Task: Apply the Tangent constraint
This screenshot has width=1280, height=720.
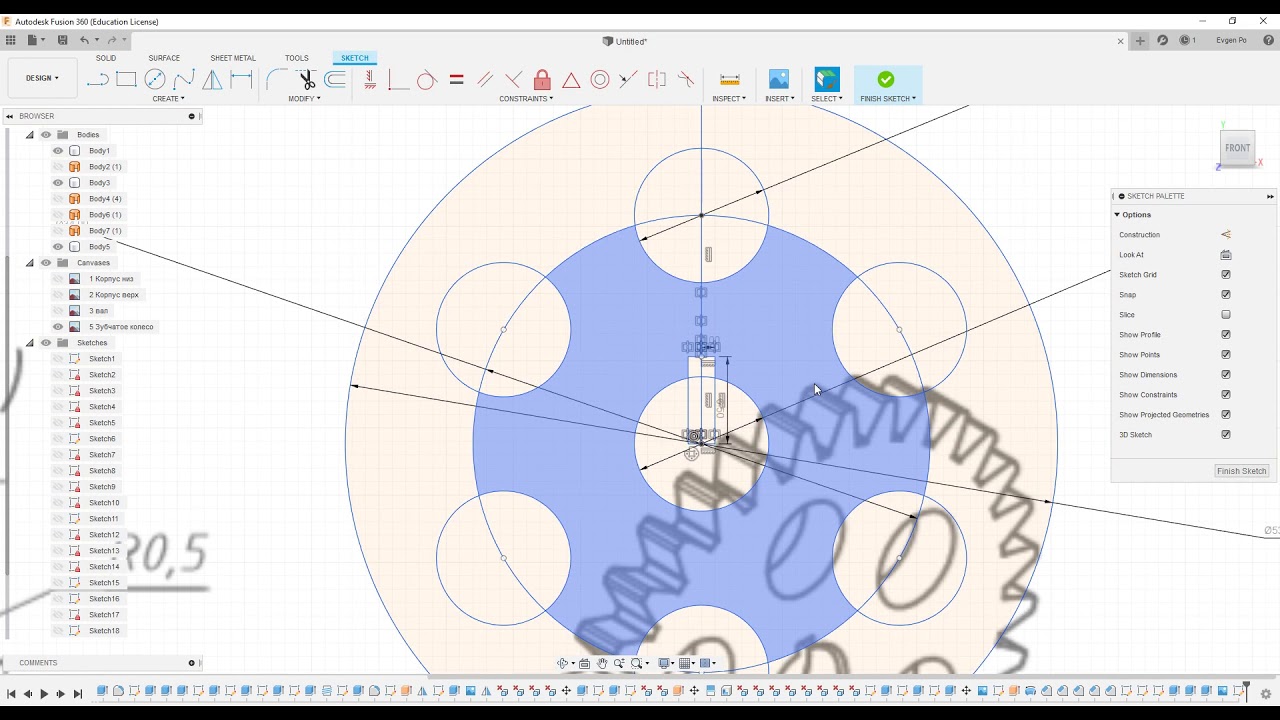Action: 426,80
